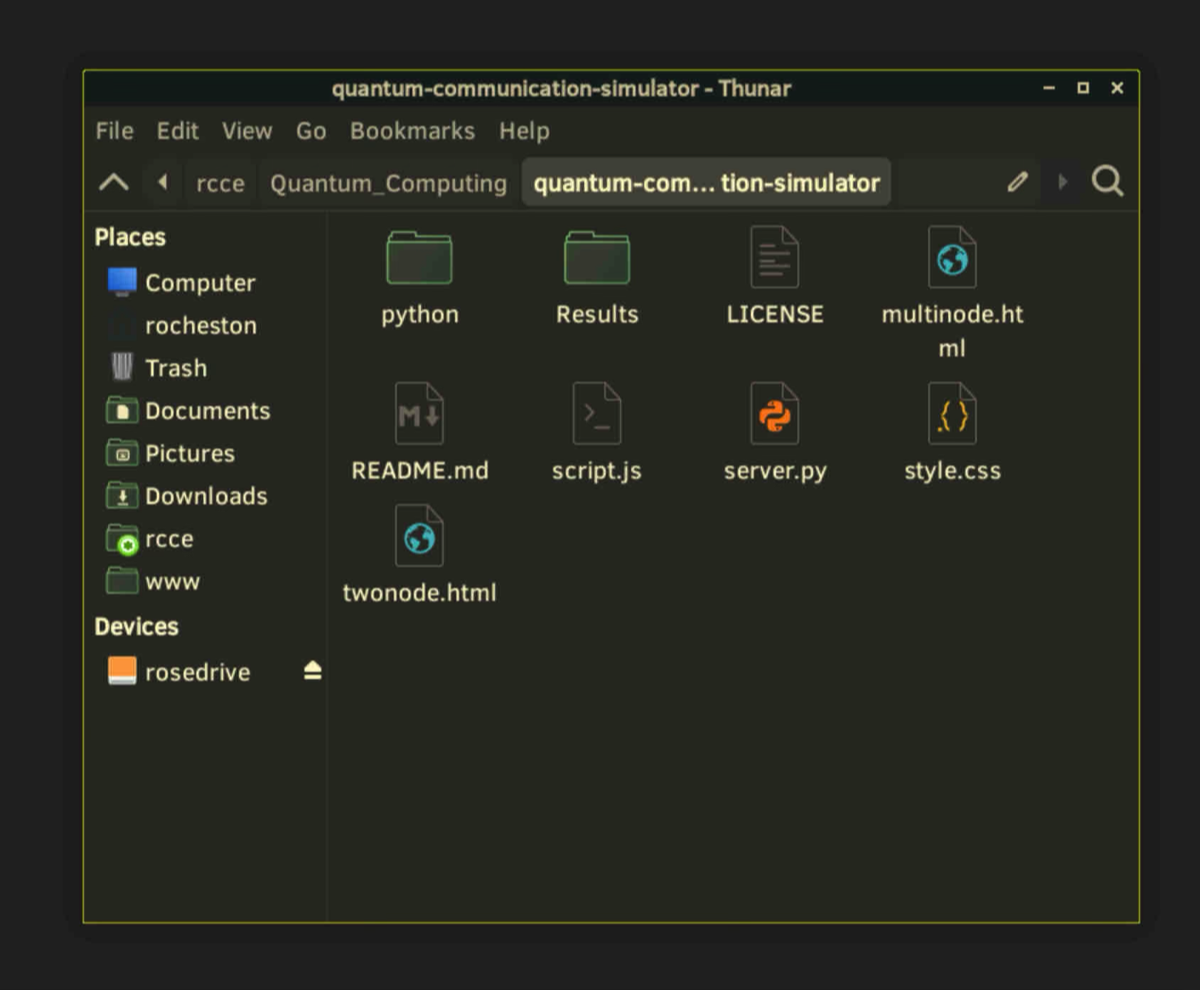
Task: Select the README.md markdown file icon
Action: pos(419,414)
